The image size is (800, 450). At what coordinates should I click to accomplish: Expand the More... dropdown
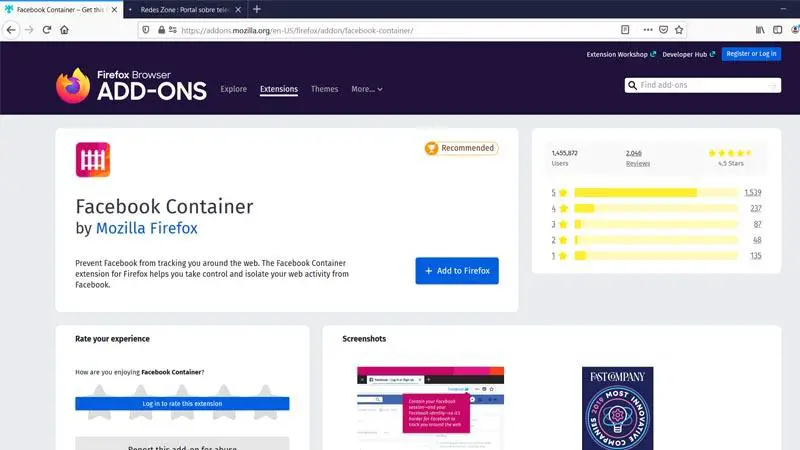(367, 89)
